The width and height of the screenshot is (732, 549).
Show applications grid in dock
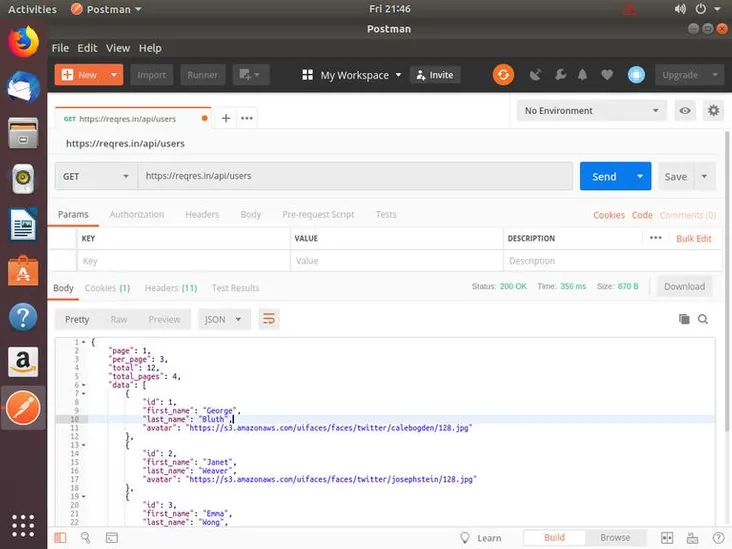pos(23,526)
